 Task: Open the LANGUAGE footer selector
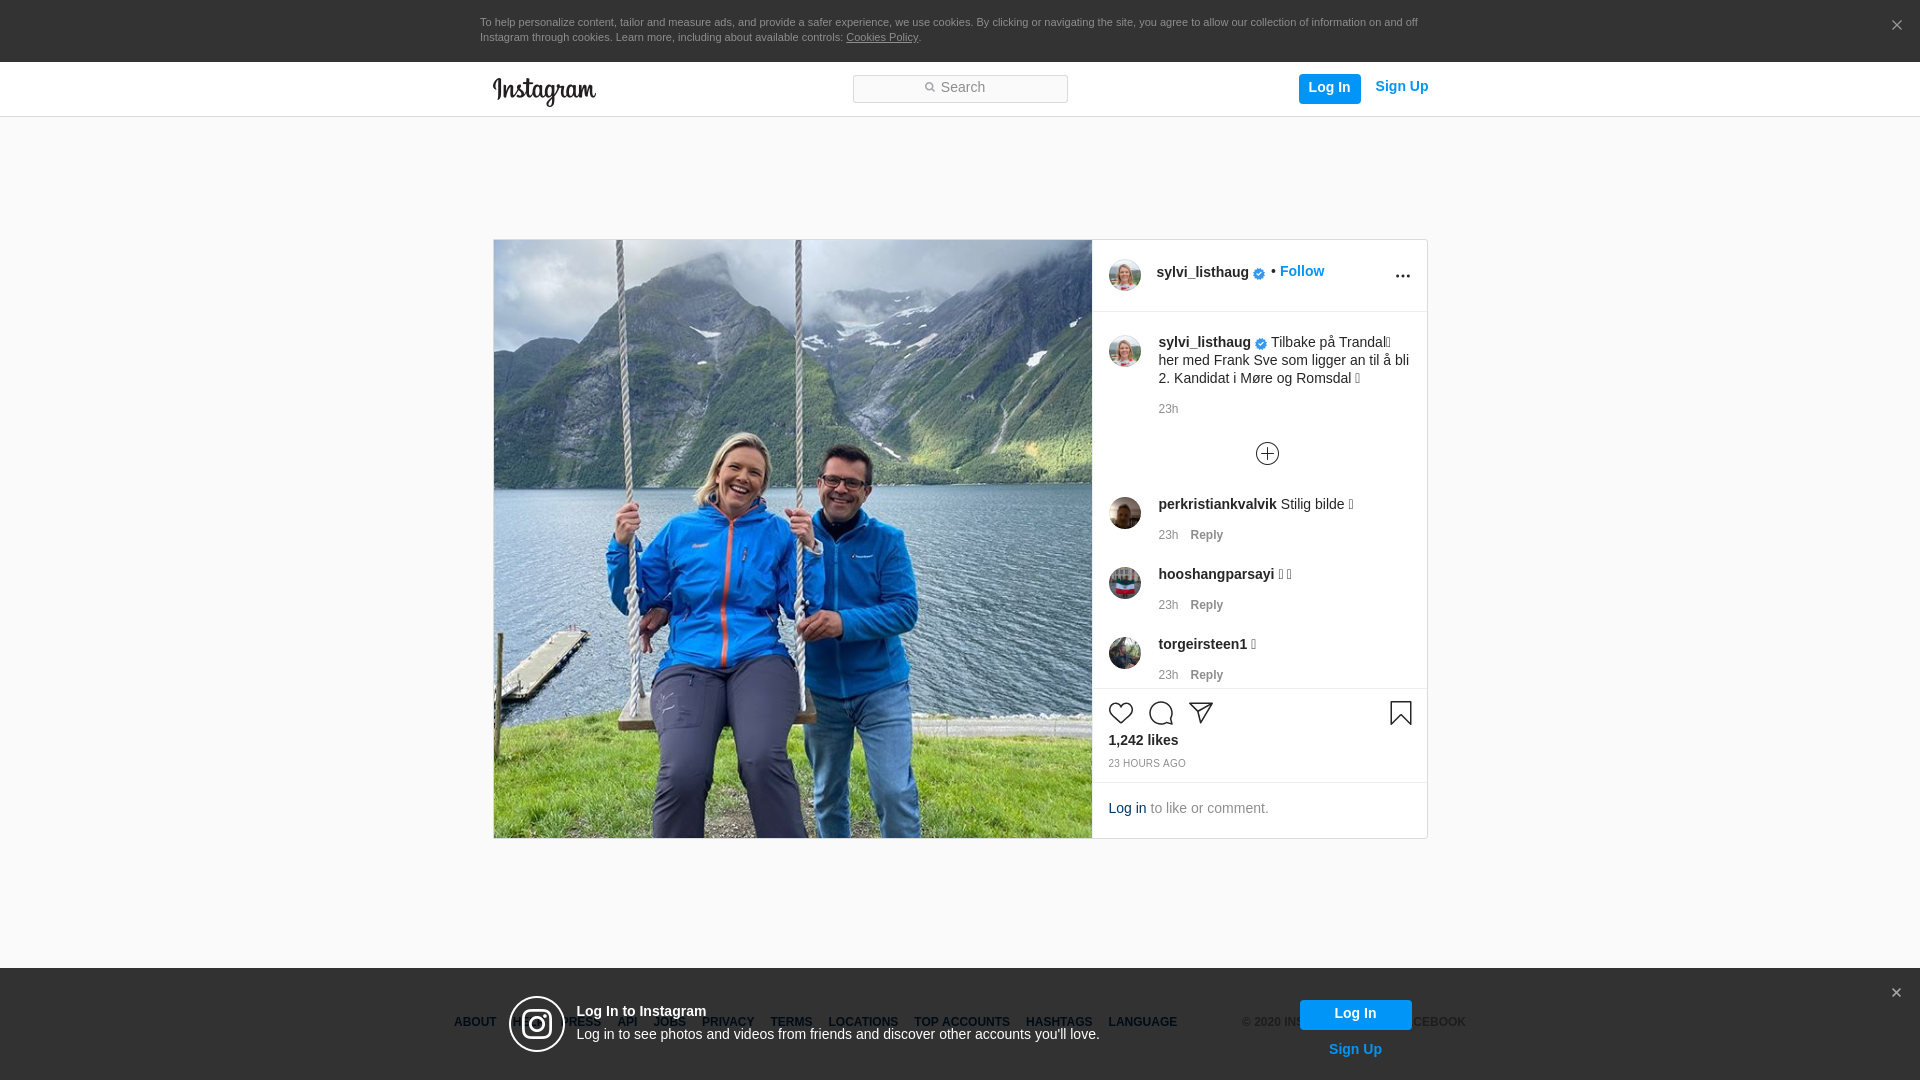pos(1142,1022)
